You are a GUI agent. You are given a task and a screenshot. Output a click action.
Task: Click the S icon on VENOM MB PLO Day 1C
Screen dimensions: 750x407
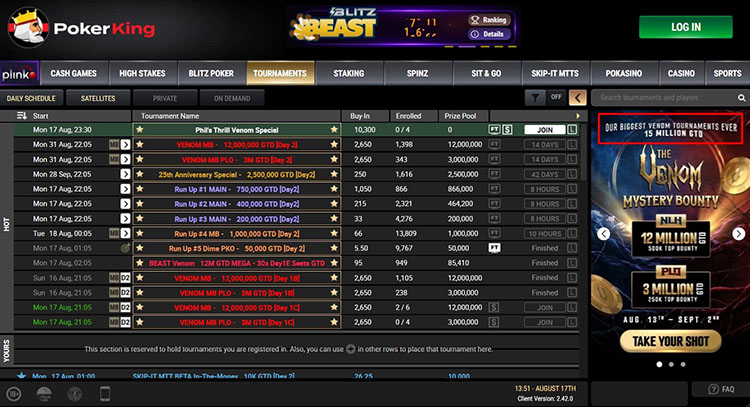point(494,322)
